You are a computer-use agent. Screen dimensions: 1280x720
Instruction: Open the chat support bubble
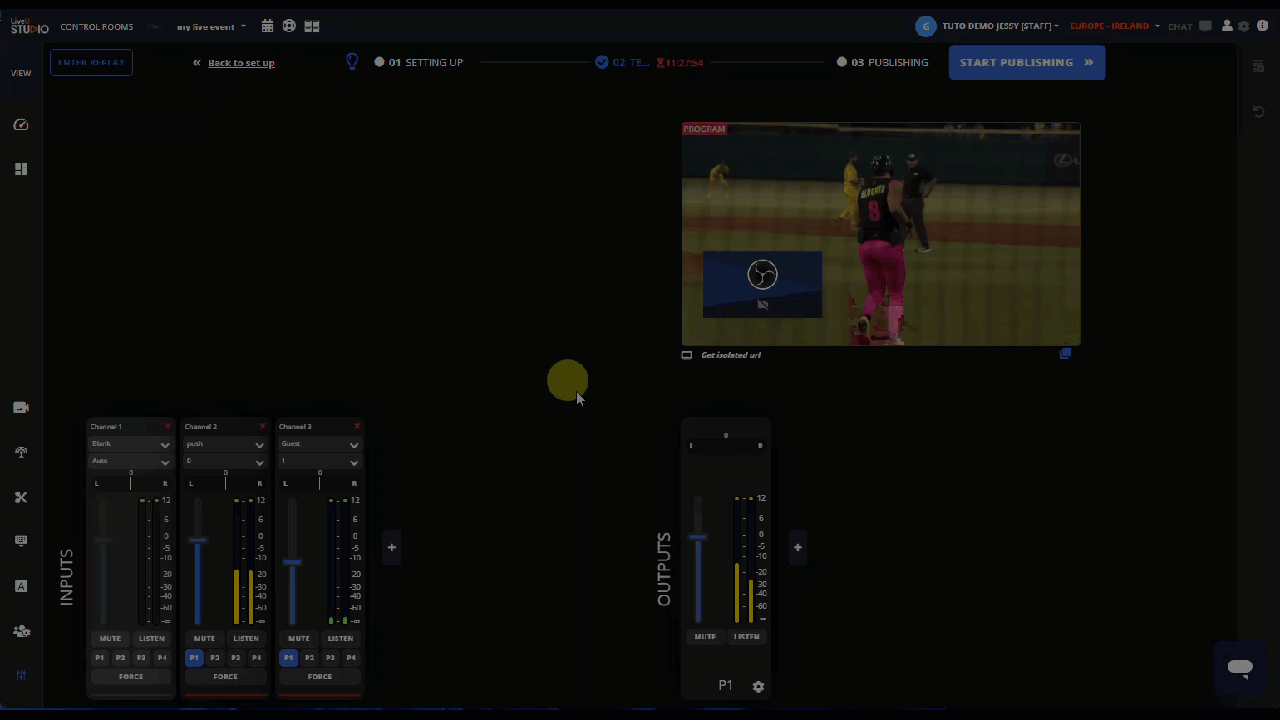[x=1240, y=668]
